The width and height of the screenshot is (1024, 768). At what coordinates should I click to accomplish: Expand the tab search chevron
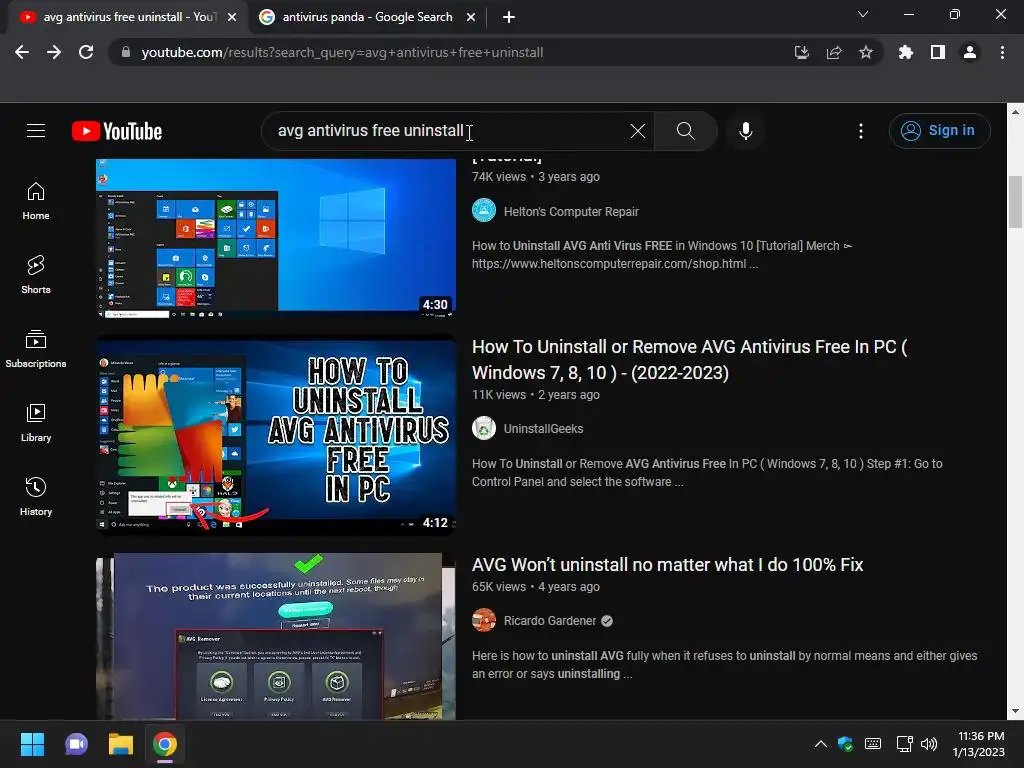point(863,14)
